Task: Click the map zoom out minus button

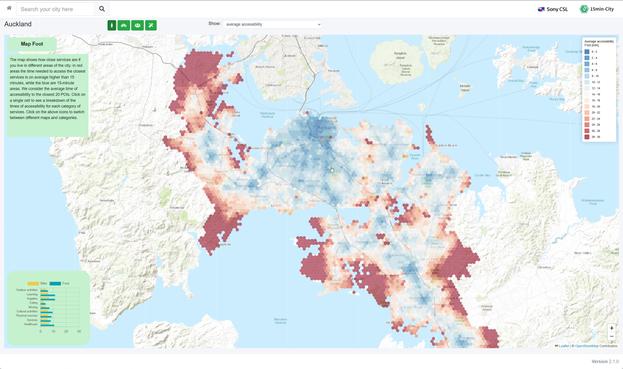Action: 612,336
